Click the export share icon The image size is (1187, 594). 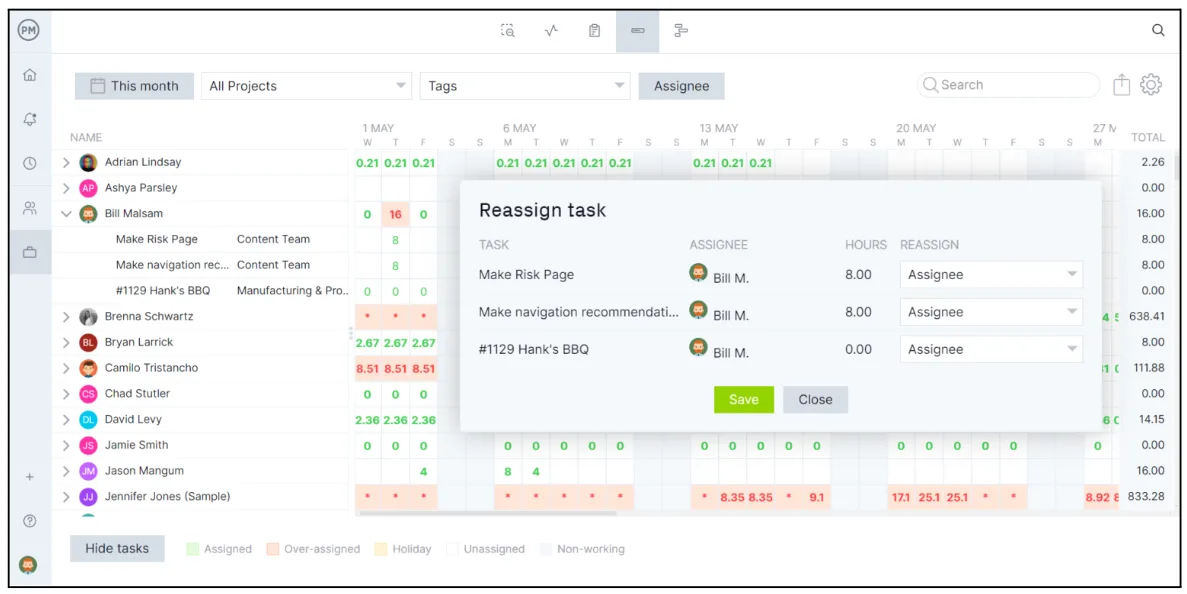coord(1121,85)
